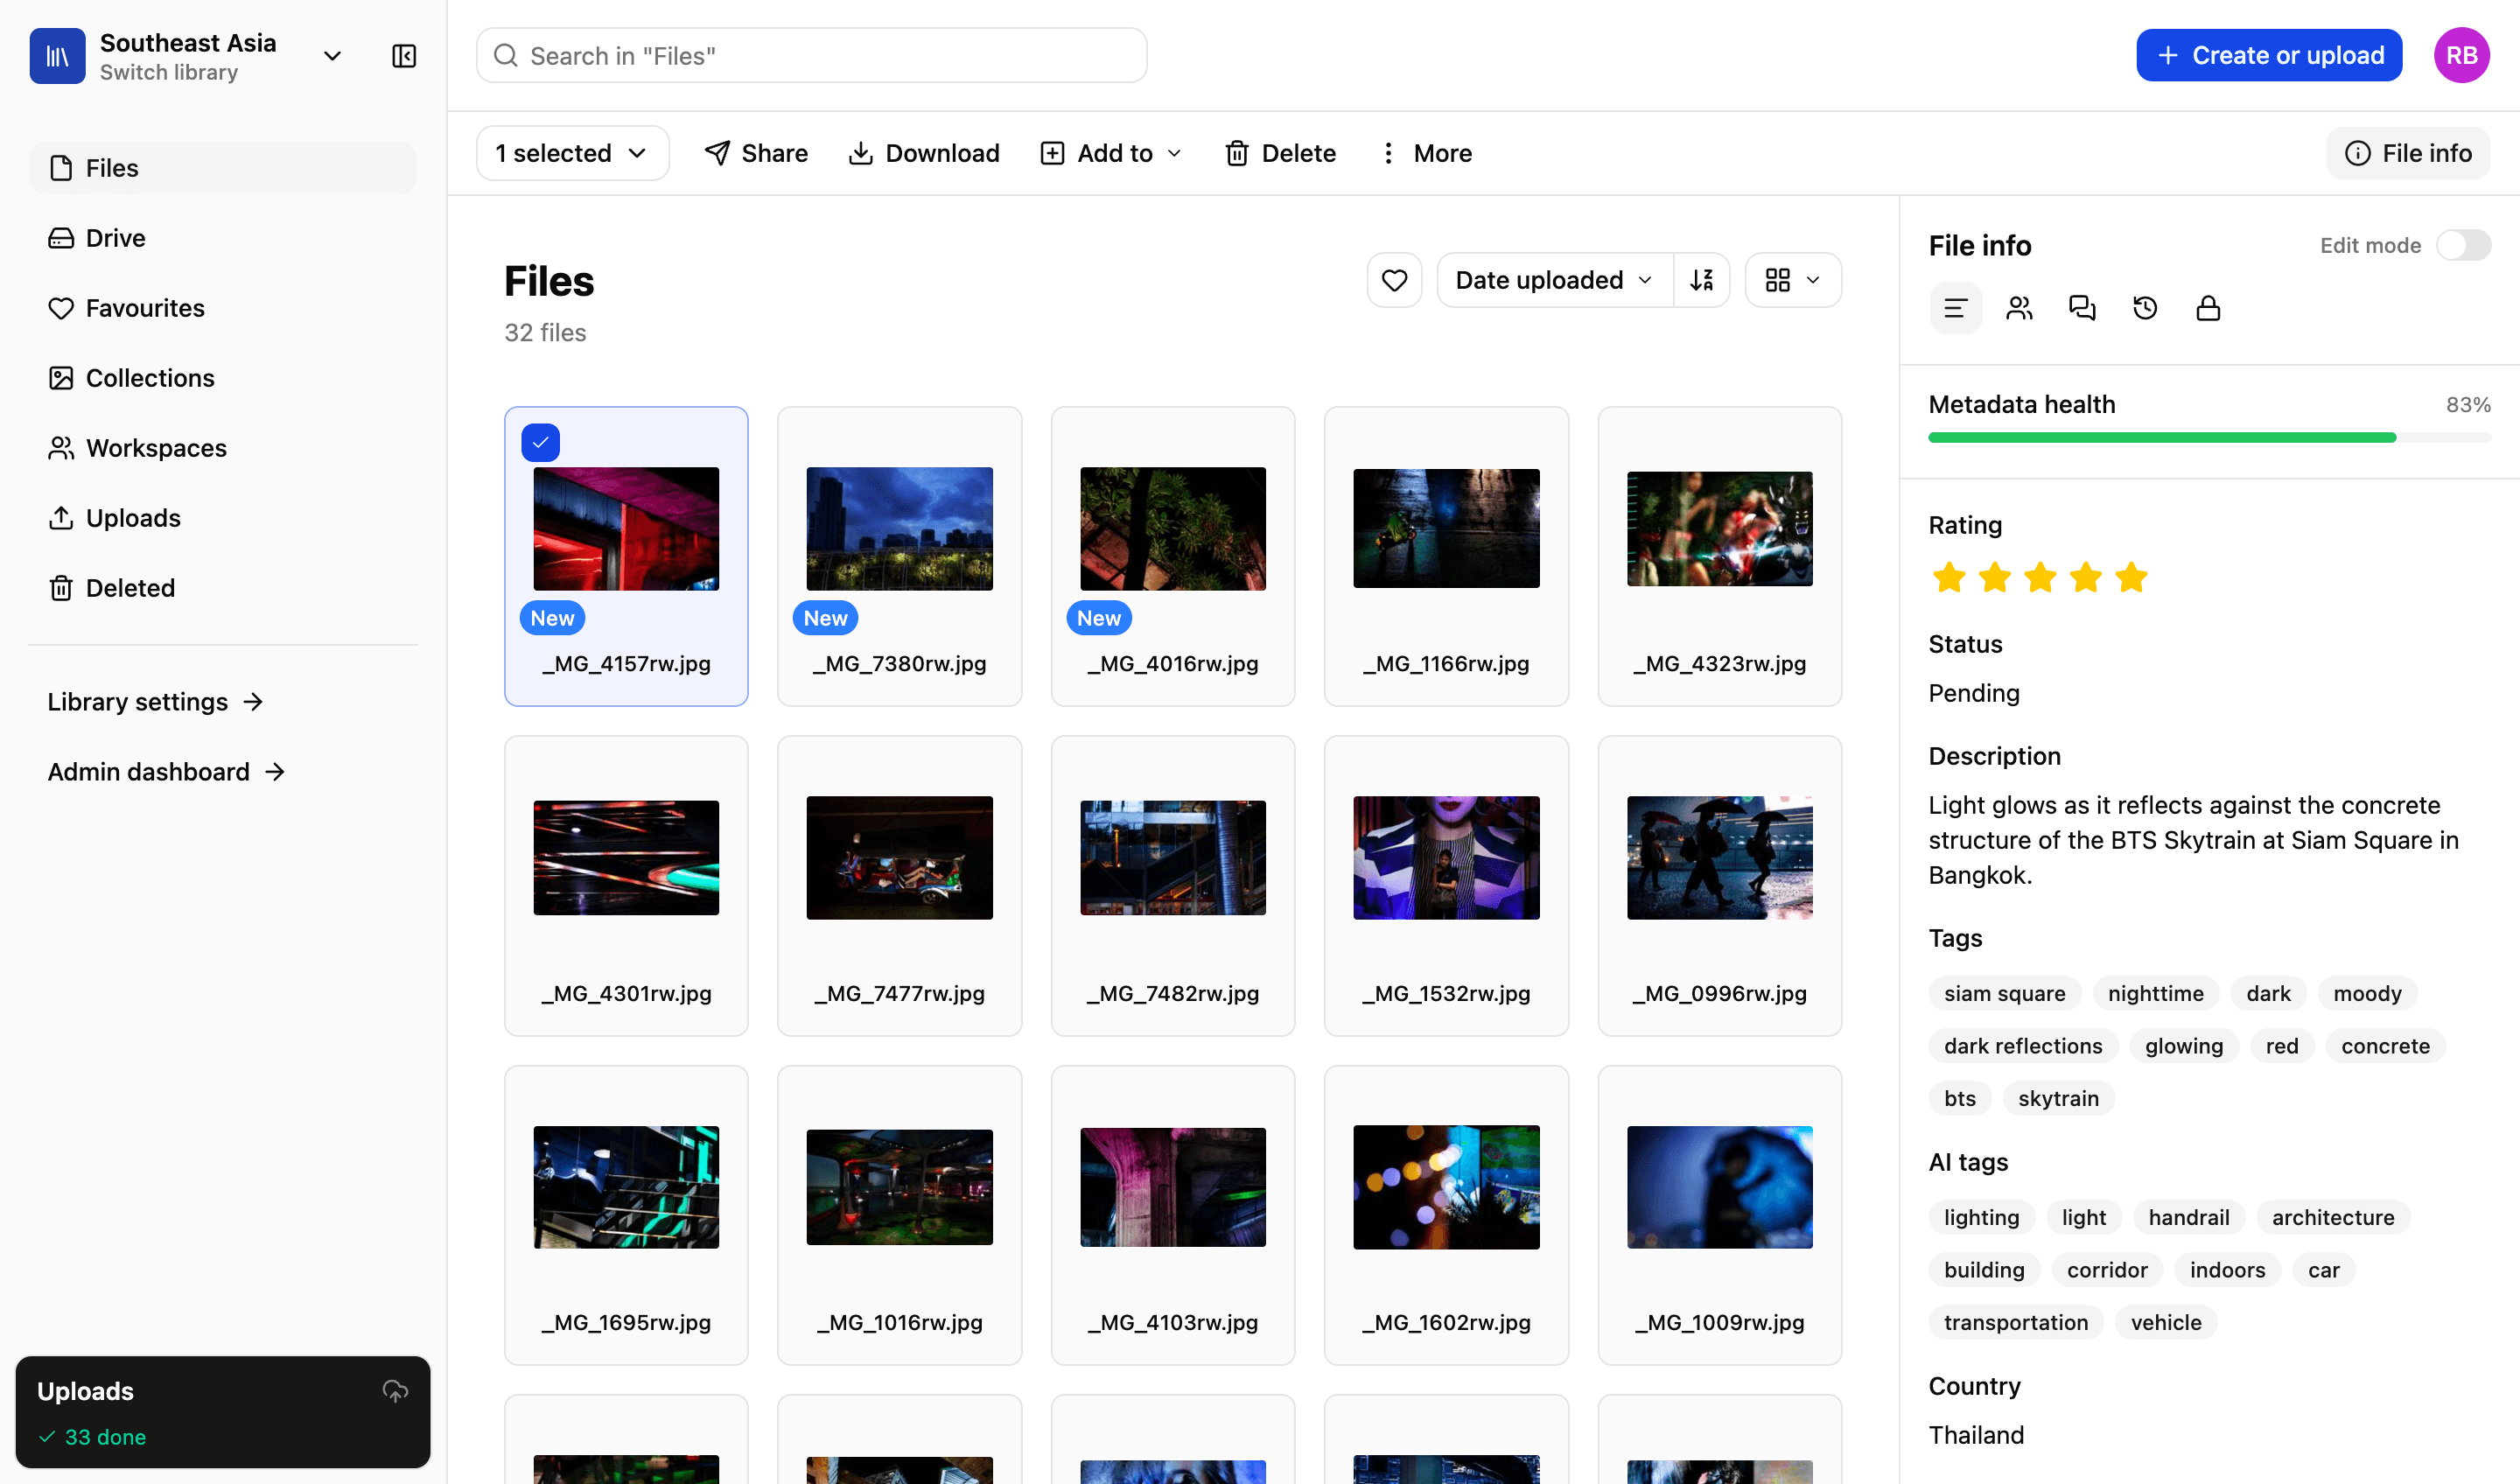Viewport: 2520px width, 1484px height.
Task: Click the 'architecture' AI tag
Action: pyautogui.click(x=2333, y=1217)
